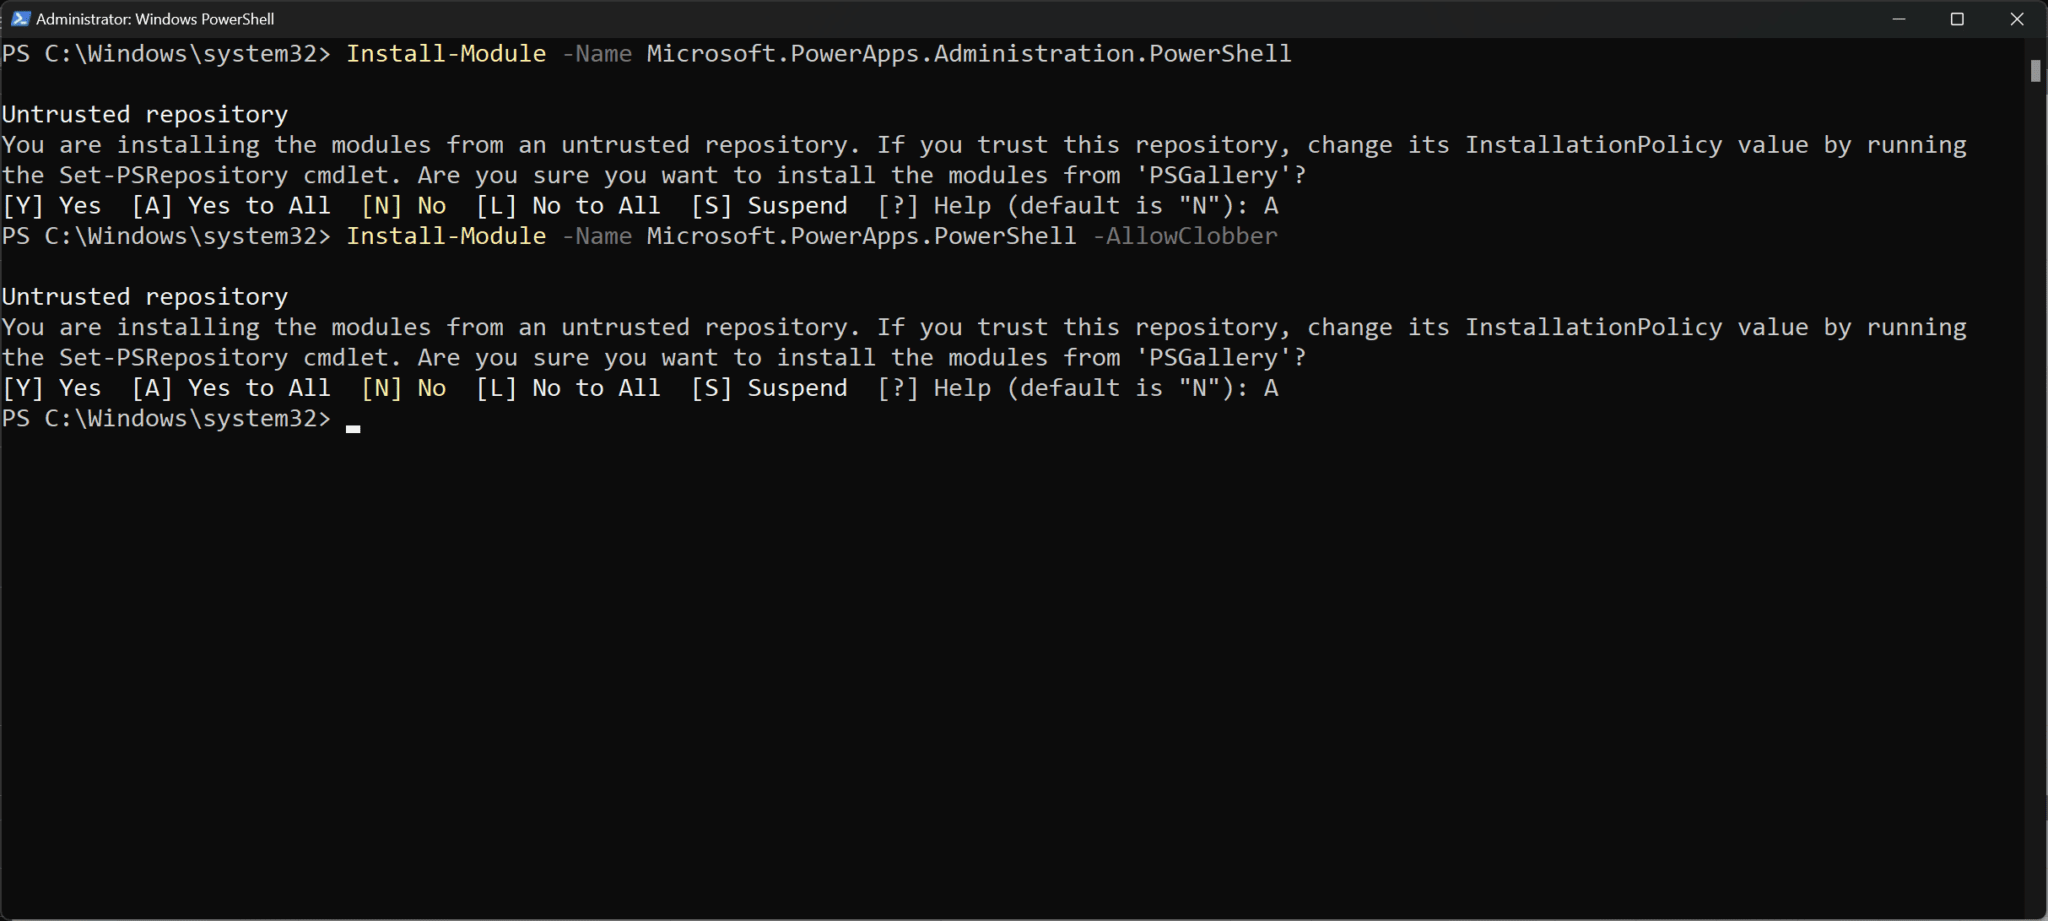Click the [N] No option text
This screenshot has width=2048, height=921.
[x=404, y=205]
